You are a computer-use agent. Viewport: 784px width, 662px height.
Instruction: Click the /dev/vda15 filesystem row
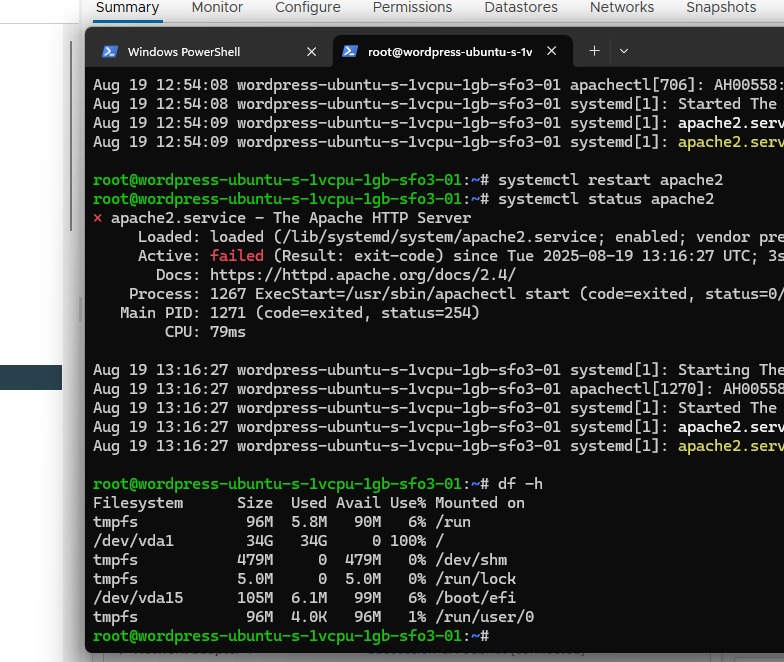(x=304, y=598)
